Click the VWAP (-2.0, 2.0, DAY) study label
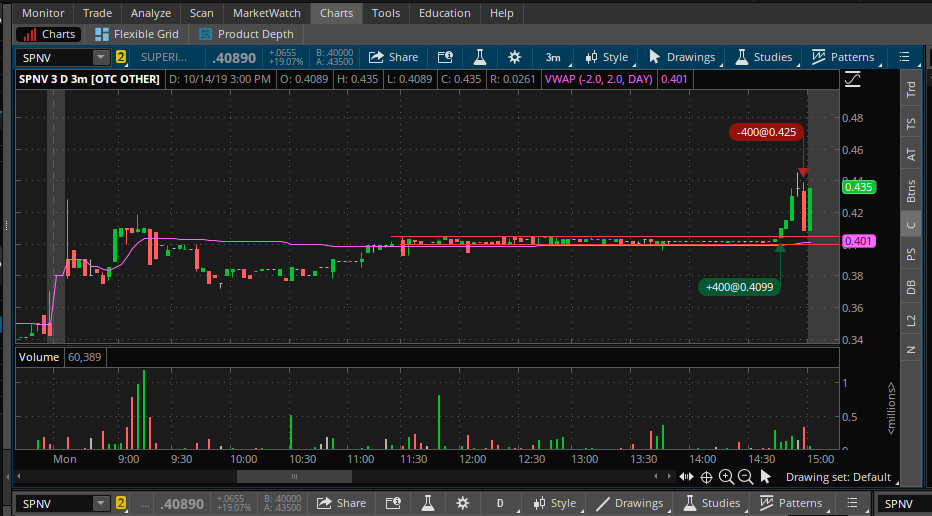The width and height of the screenshot is (932, 516). (599, 79)
